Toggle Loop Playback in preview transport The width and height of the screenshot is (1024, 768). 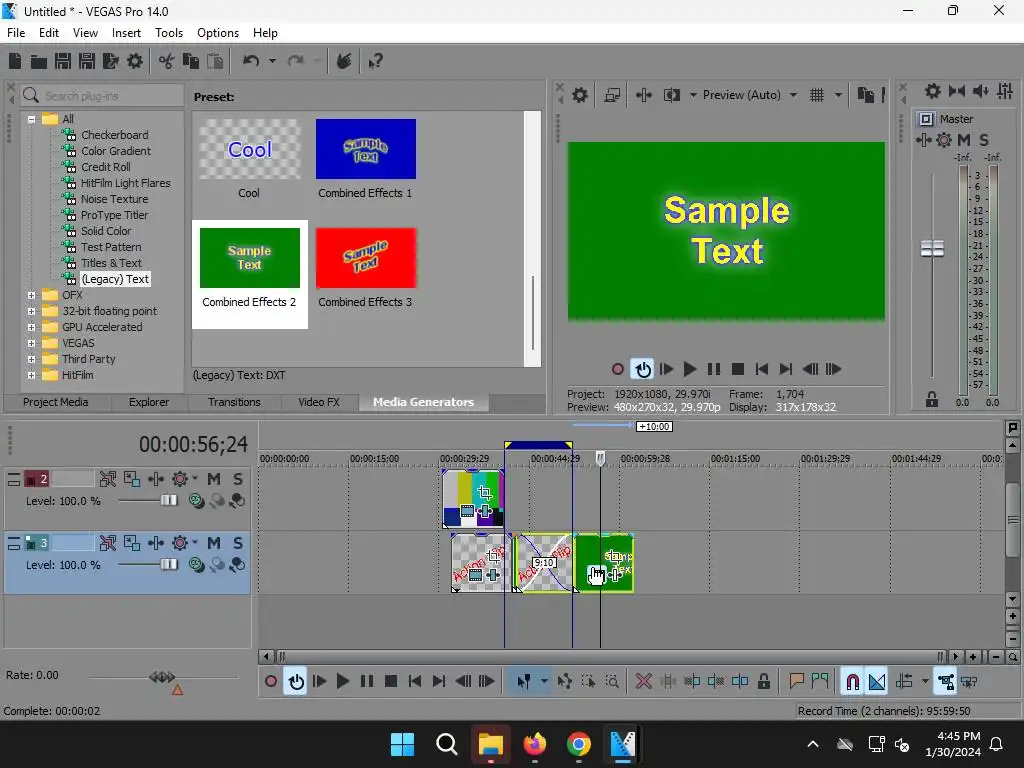pos(643,370)
